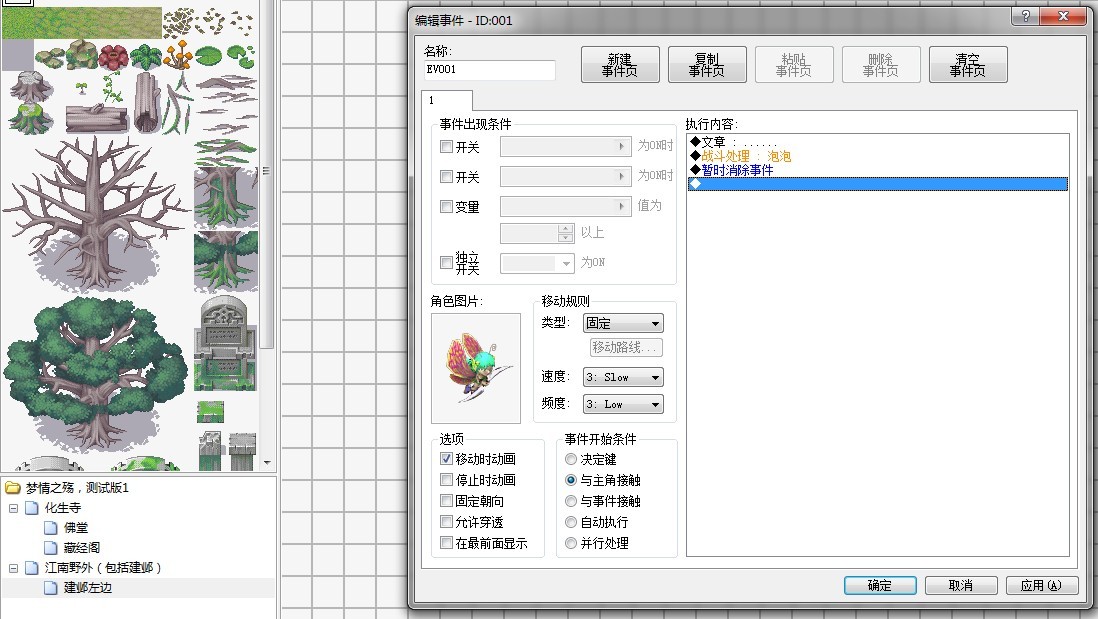The image size is (1098, 619).
Task: Check the 在最前面显示 option
Action: (446, 543)
